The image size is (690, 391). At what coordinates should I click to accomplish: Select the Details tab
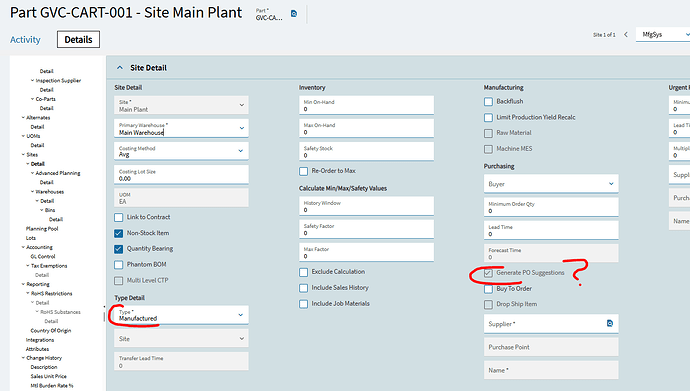pyautogui.click(x=78, y=40)
